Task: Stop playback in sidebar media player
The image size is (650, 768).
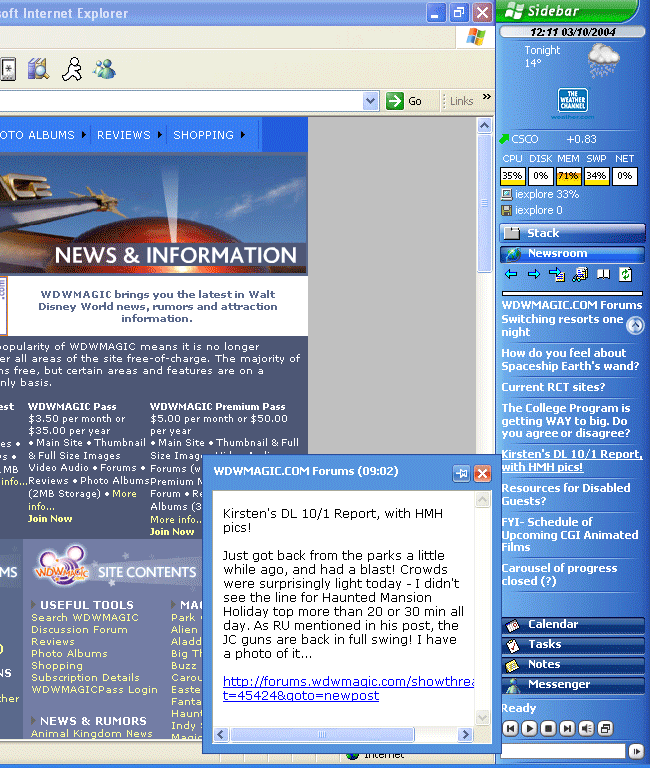Action: tap(548, 728)
